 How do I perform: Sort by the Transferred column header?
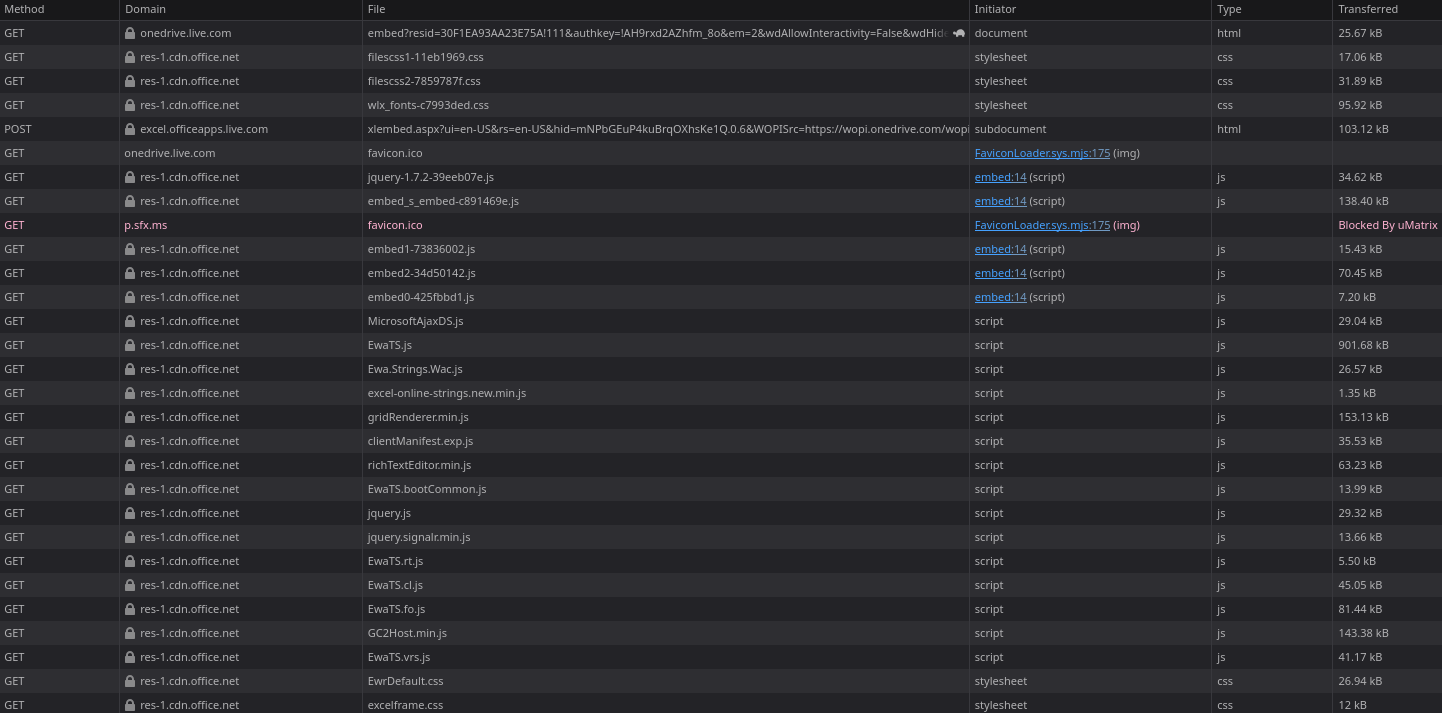coord(1367,9)
